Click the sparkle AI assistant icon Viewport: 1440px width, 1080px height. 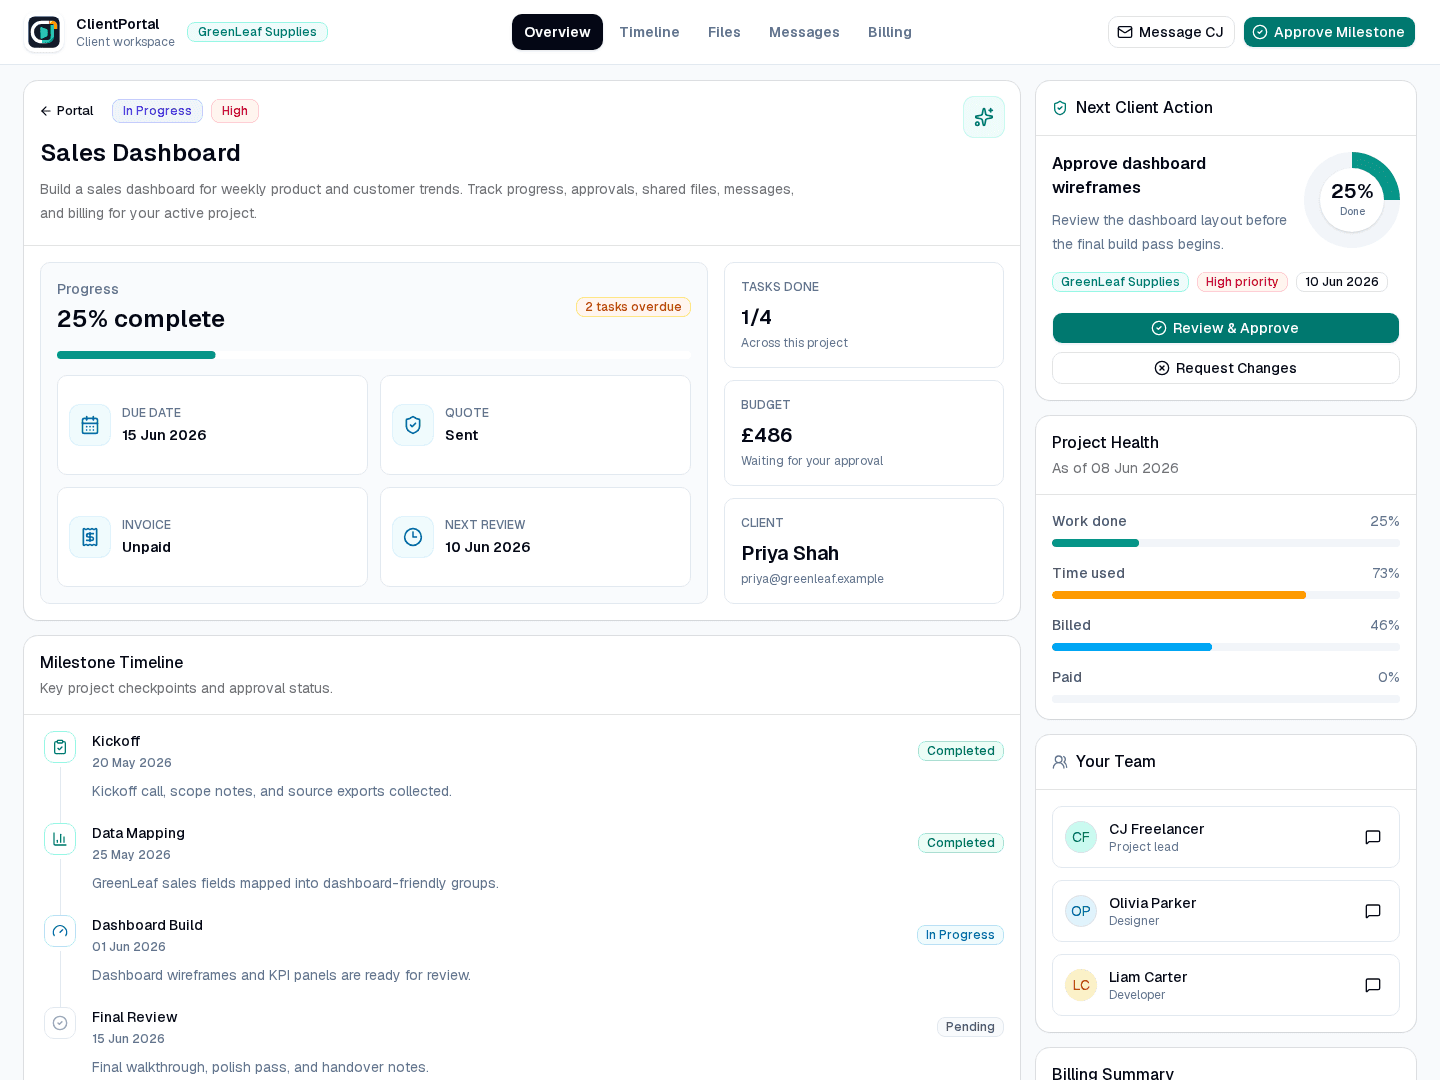tap(984, 117)
